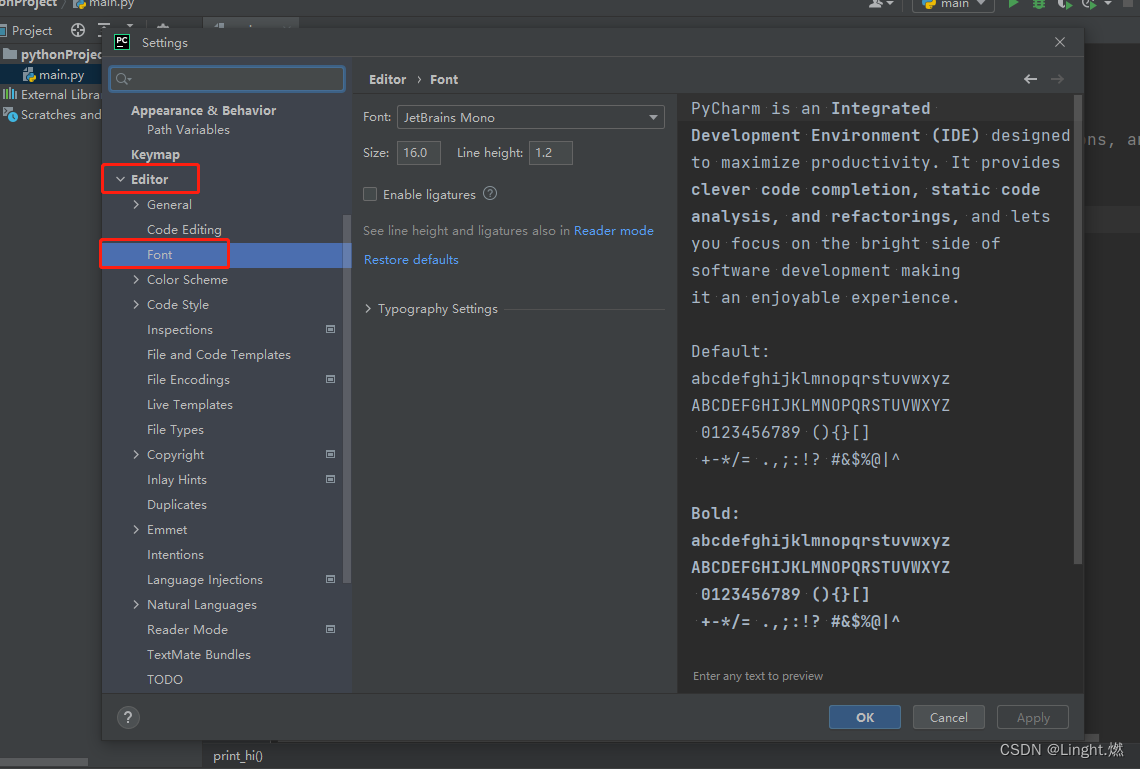Click the help question mark button

[128, 717]
